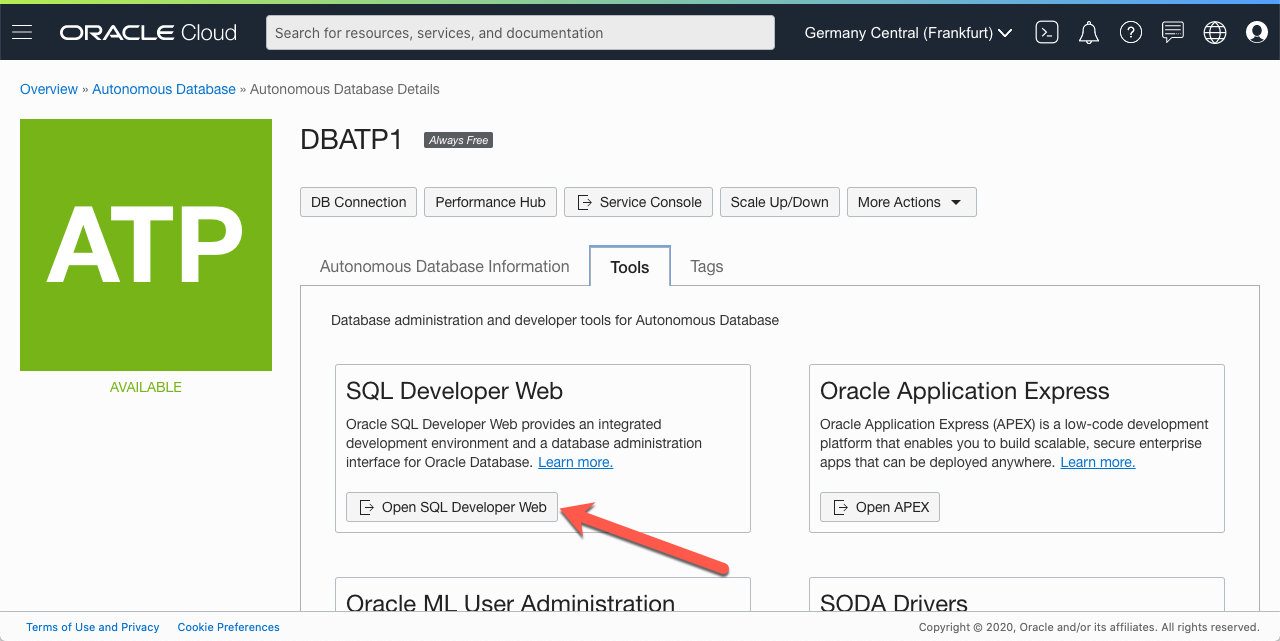Expand the Germany Central (Frankfurt) region selector
The image size is (1280, 641).
908,33
